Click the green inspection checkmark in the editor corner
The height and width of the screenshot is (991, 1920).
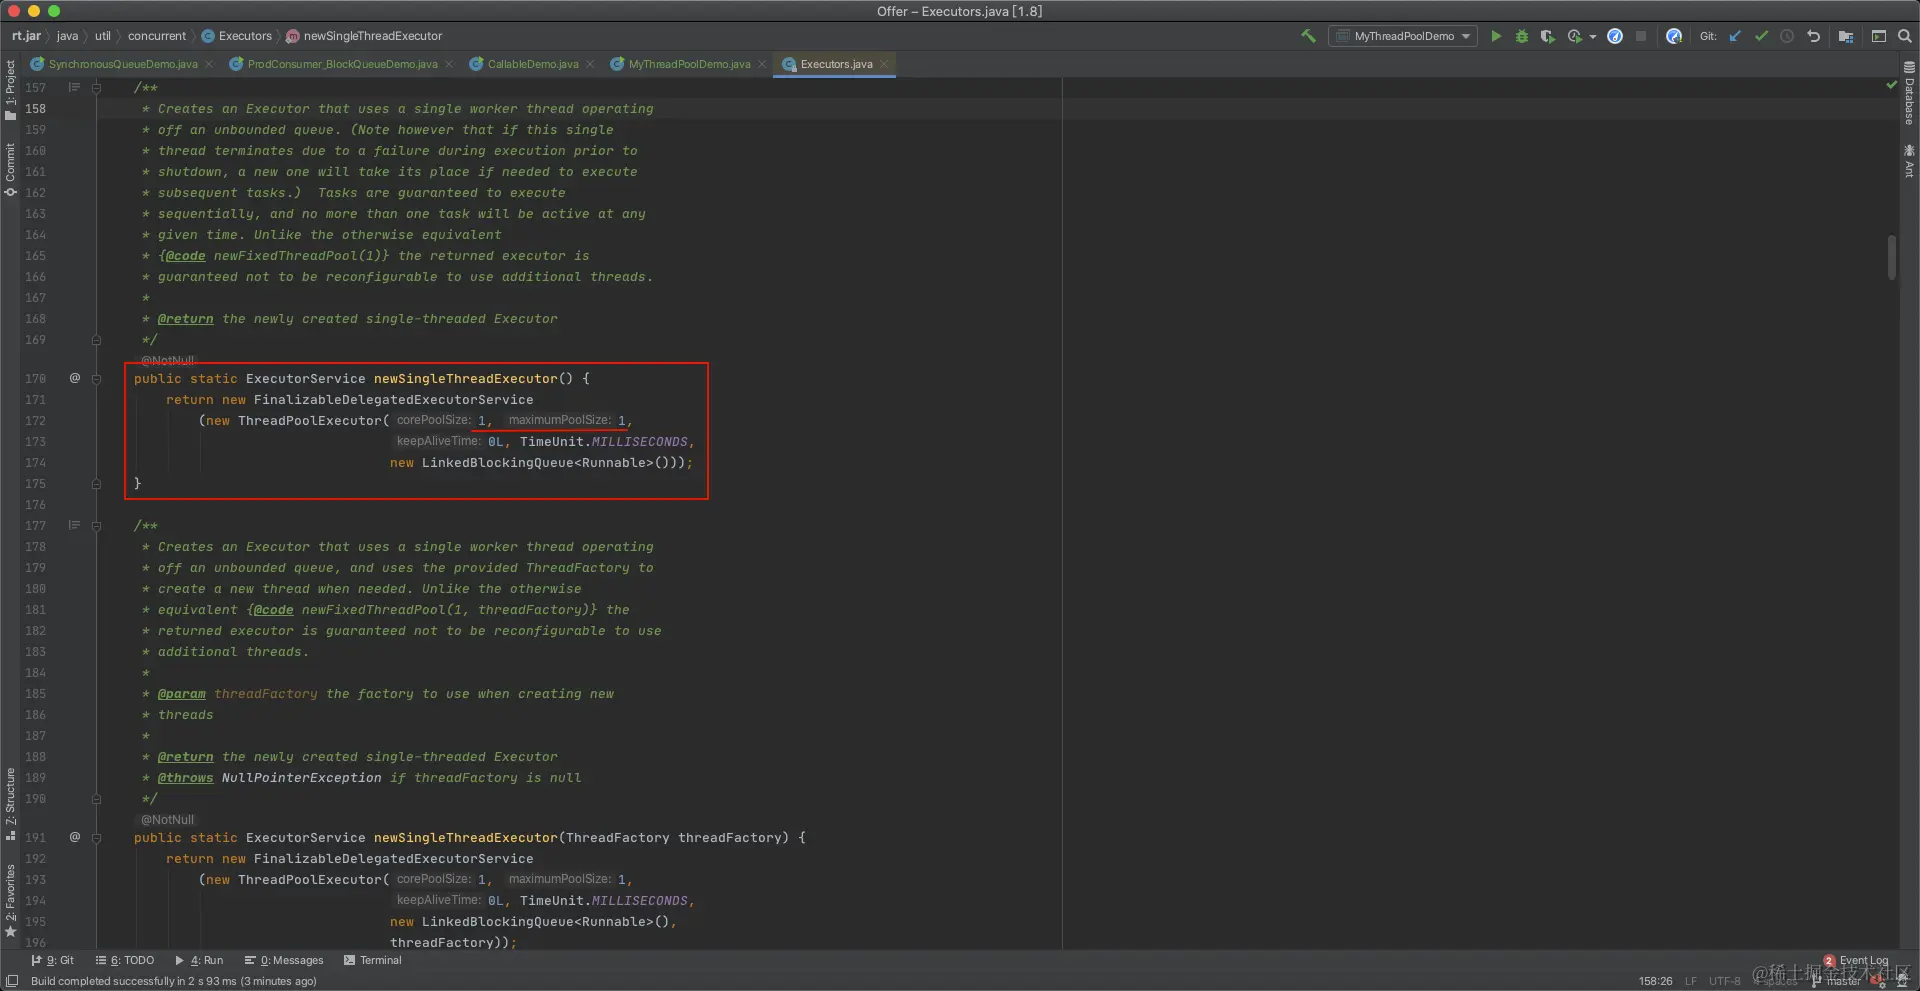1891,85
